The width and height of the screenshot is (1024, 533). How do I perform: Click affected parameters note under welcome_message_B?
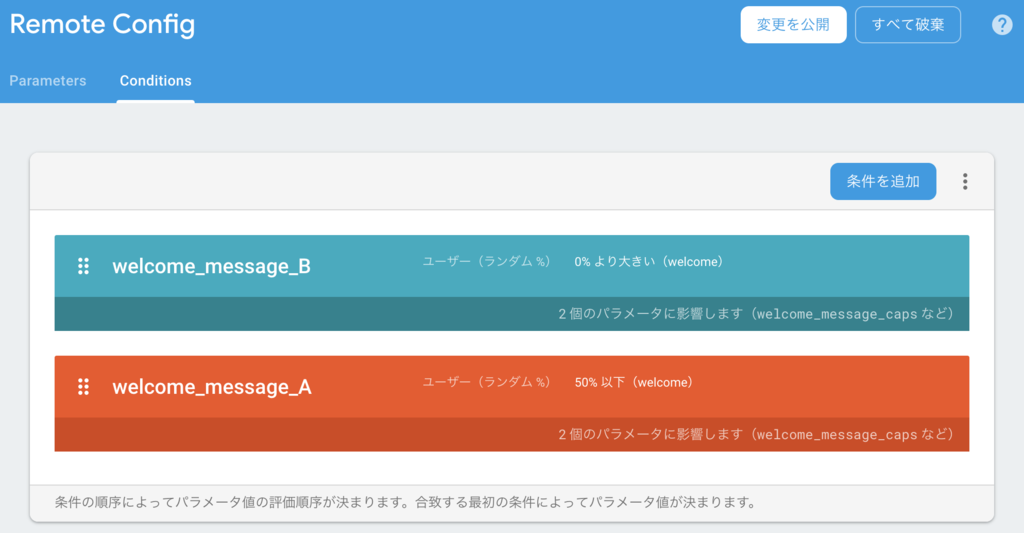[756, 314]
